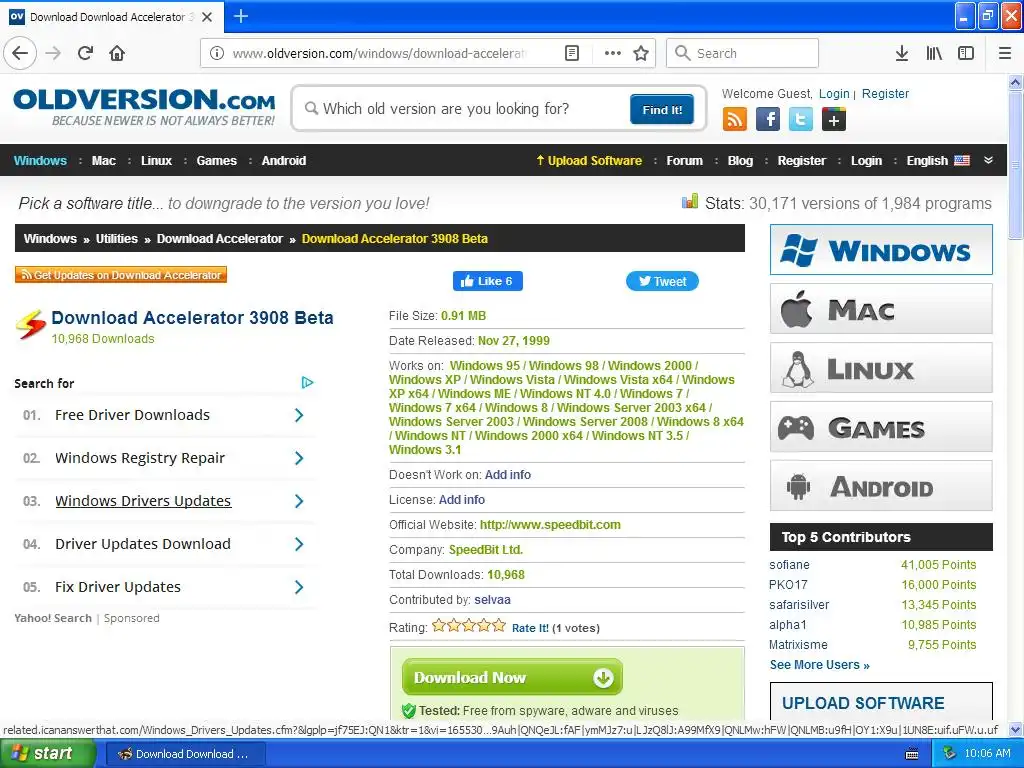Open site information icon in address bar
The height and width of the screenshot is (768, 1024).
pyautogui.click(x=217, y=53)
